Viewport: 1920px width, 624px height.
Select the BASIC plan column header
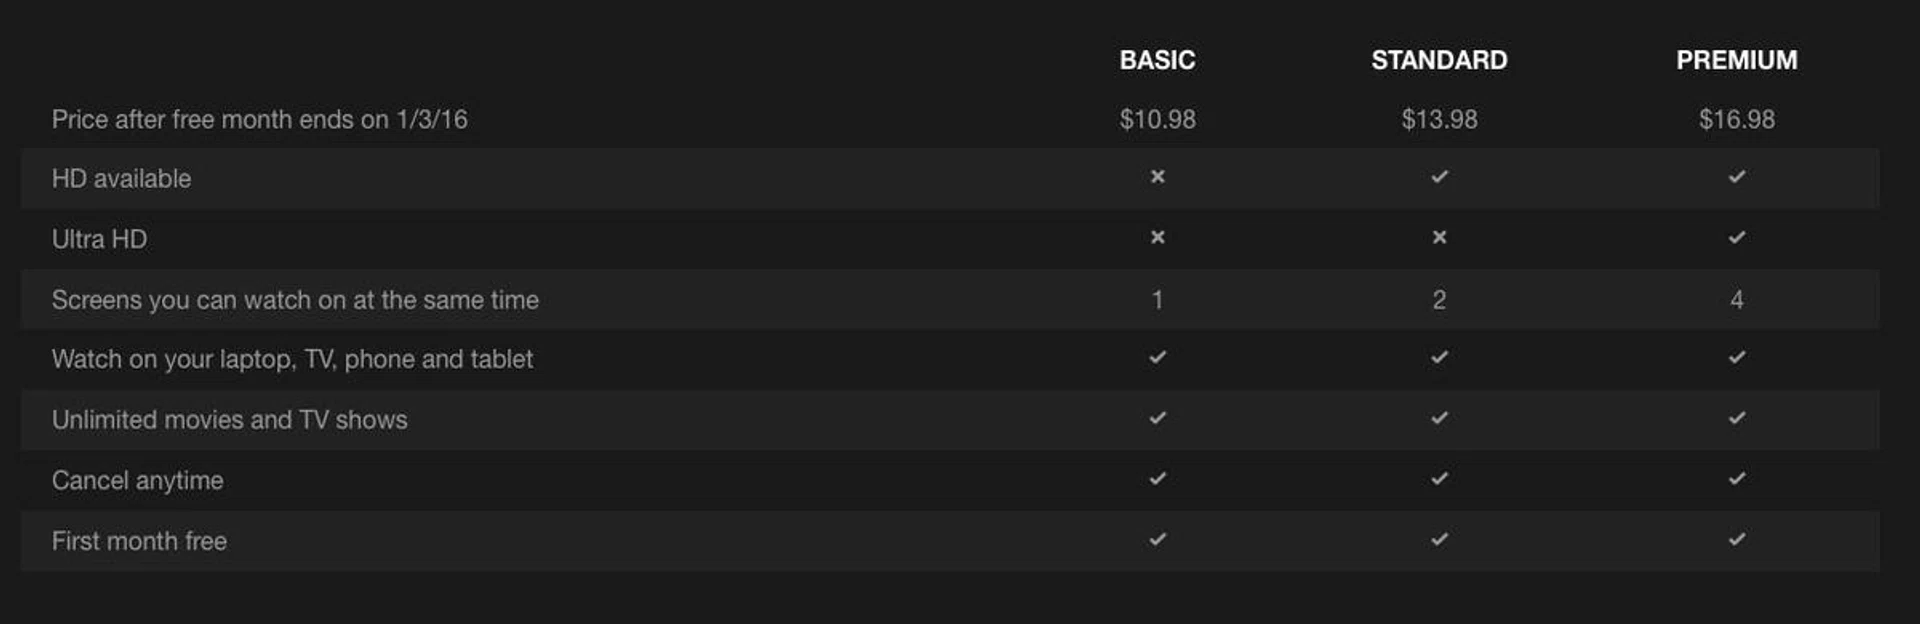tap(1157, 60)
